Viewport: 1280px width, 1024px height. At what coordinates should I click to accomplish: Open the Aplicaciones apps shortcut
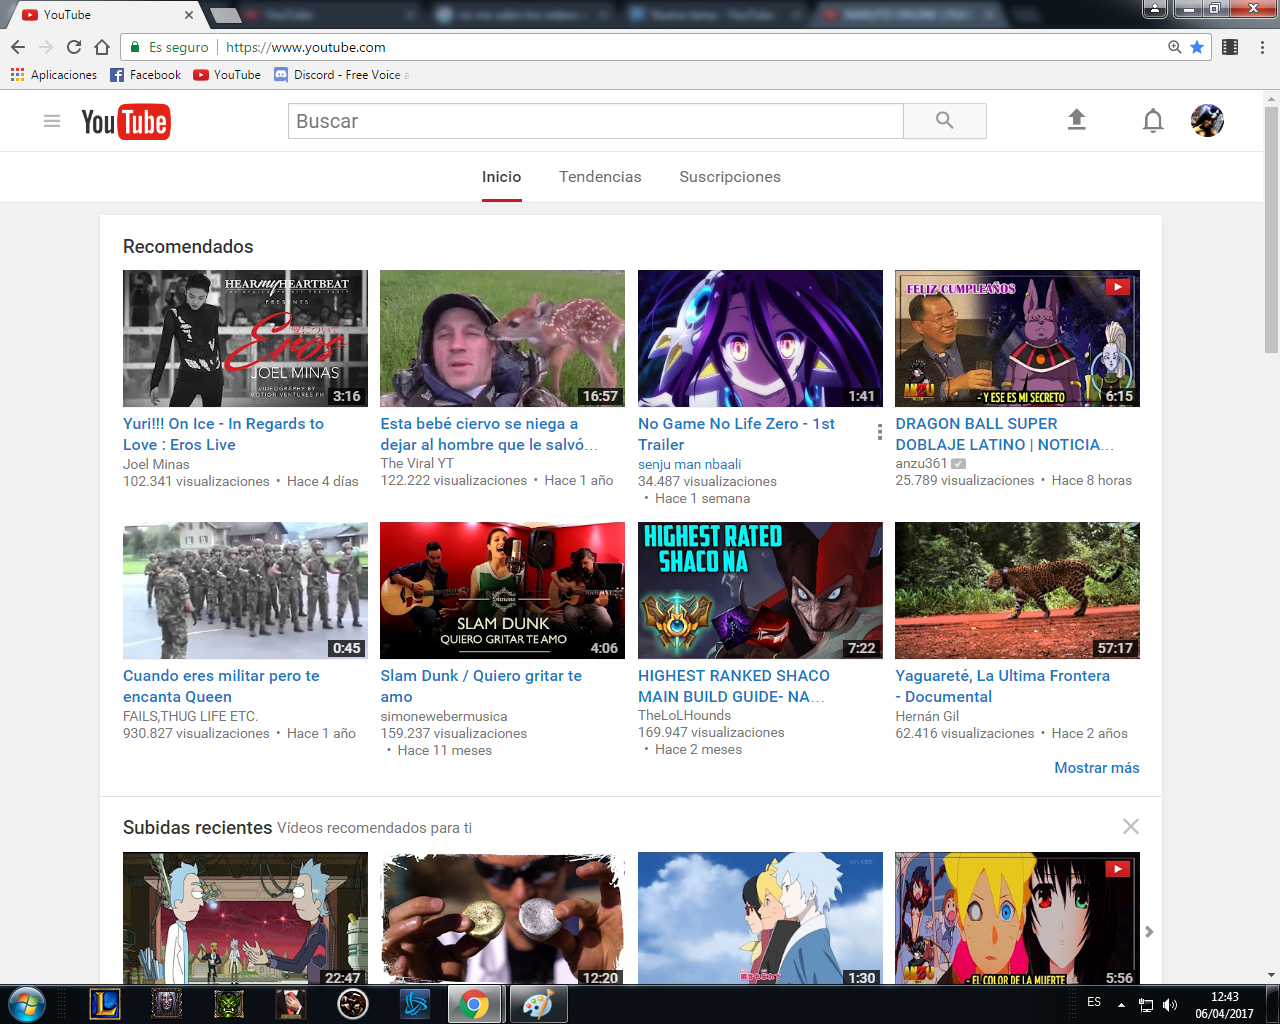[54, 75]
